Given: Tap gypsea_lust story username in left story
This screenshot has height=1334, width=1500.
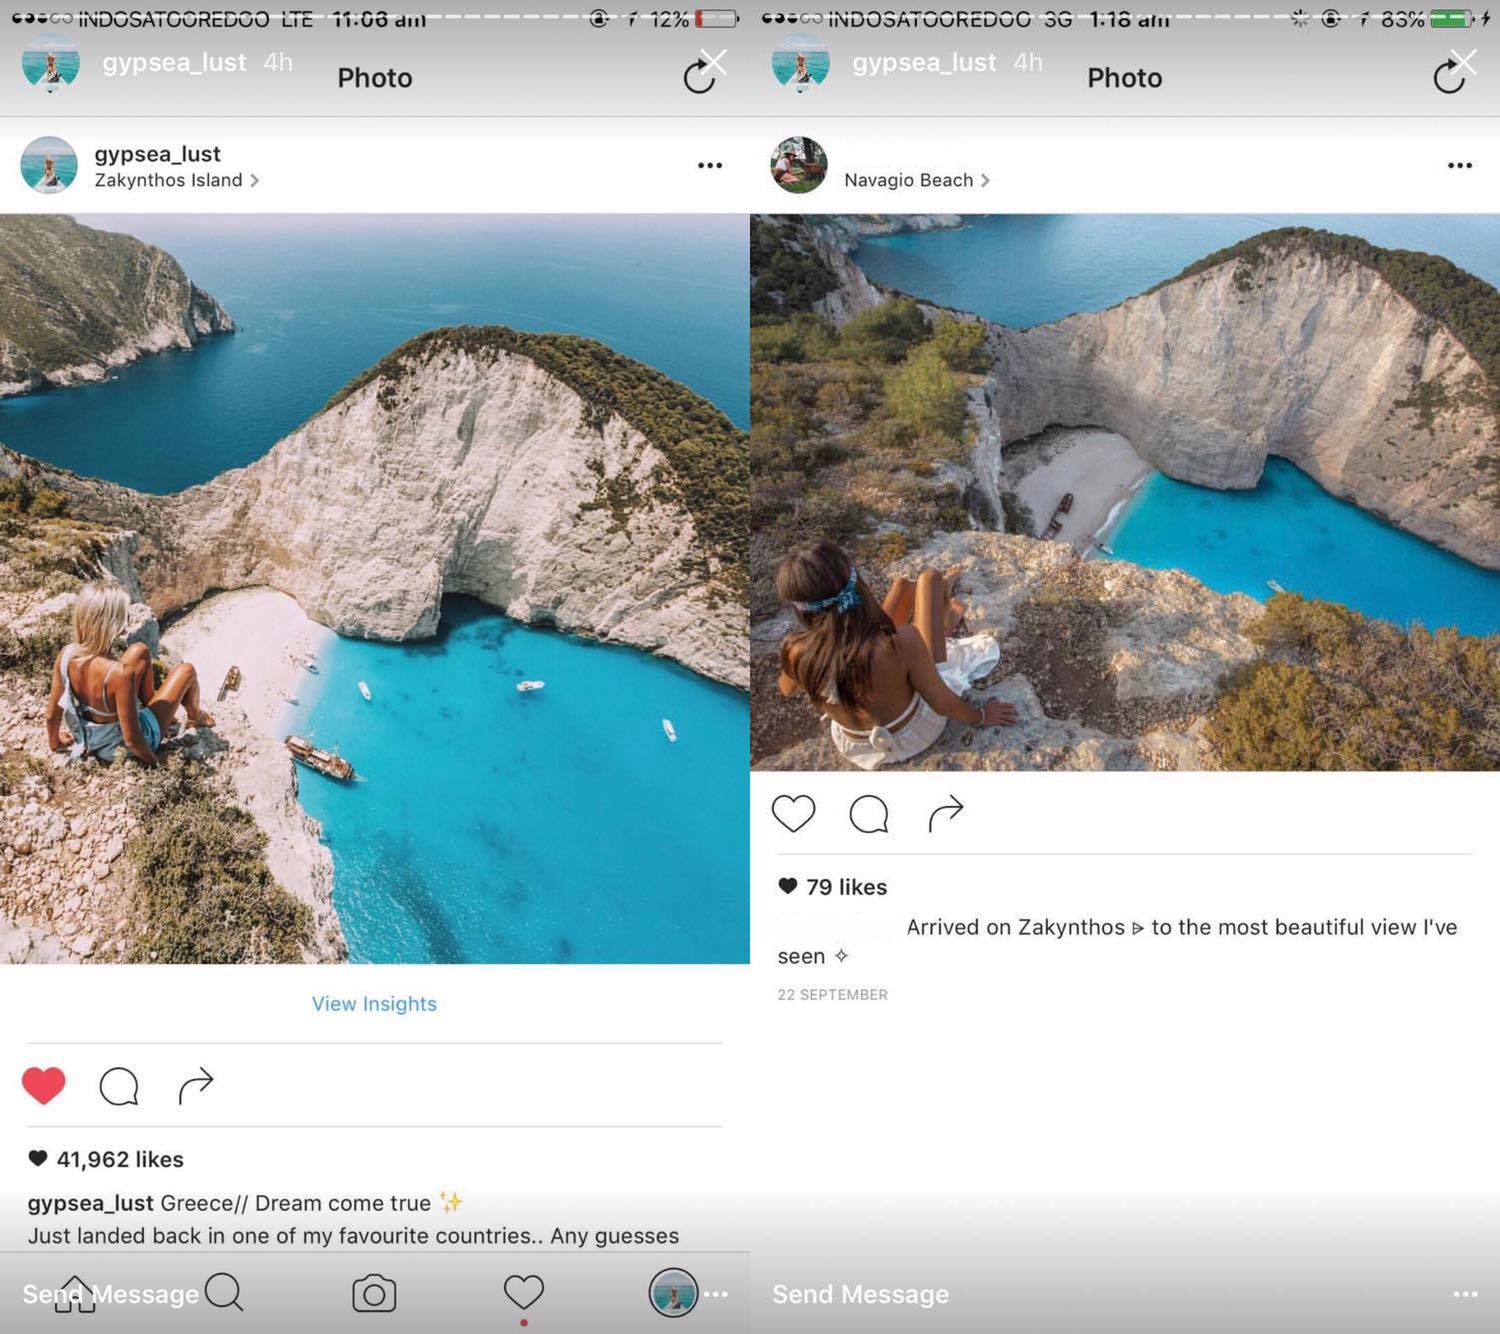Looking at the screenshot, I should 174,62.
